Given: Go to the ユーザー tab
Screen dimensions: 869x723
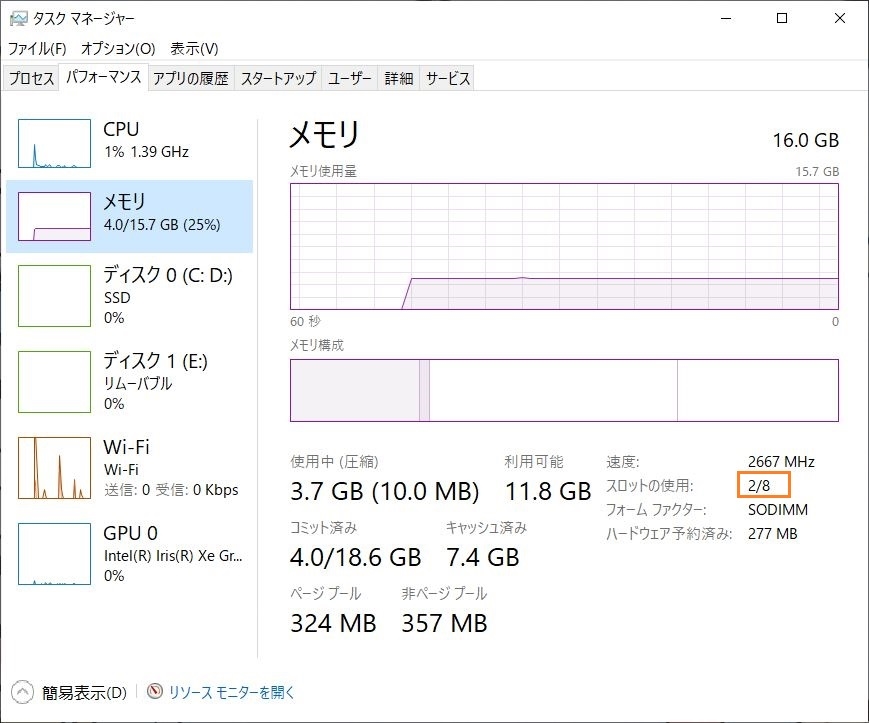Looking at the screenshot, I should point(350,79).
